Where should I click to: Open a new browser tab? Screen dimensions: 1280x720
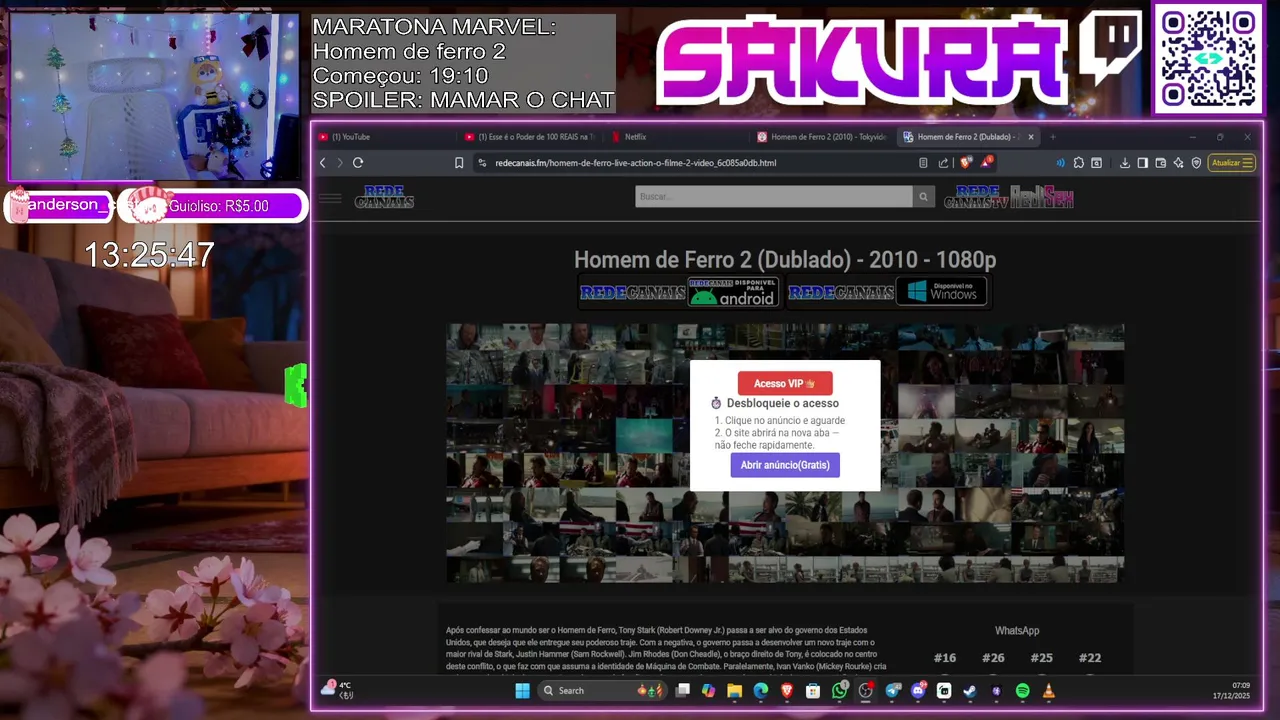[1053, 137]
